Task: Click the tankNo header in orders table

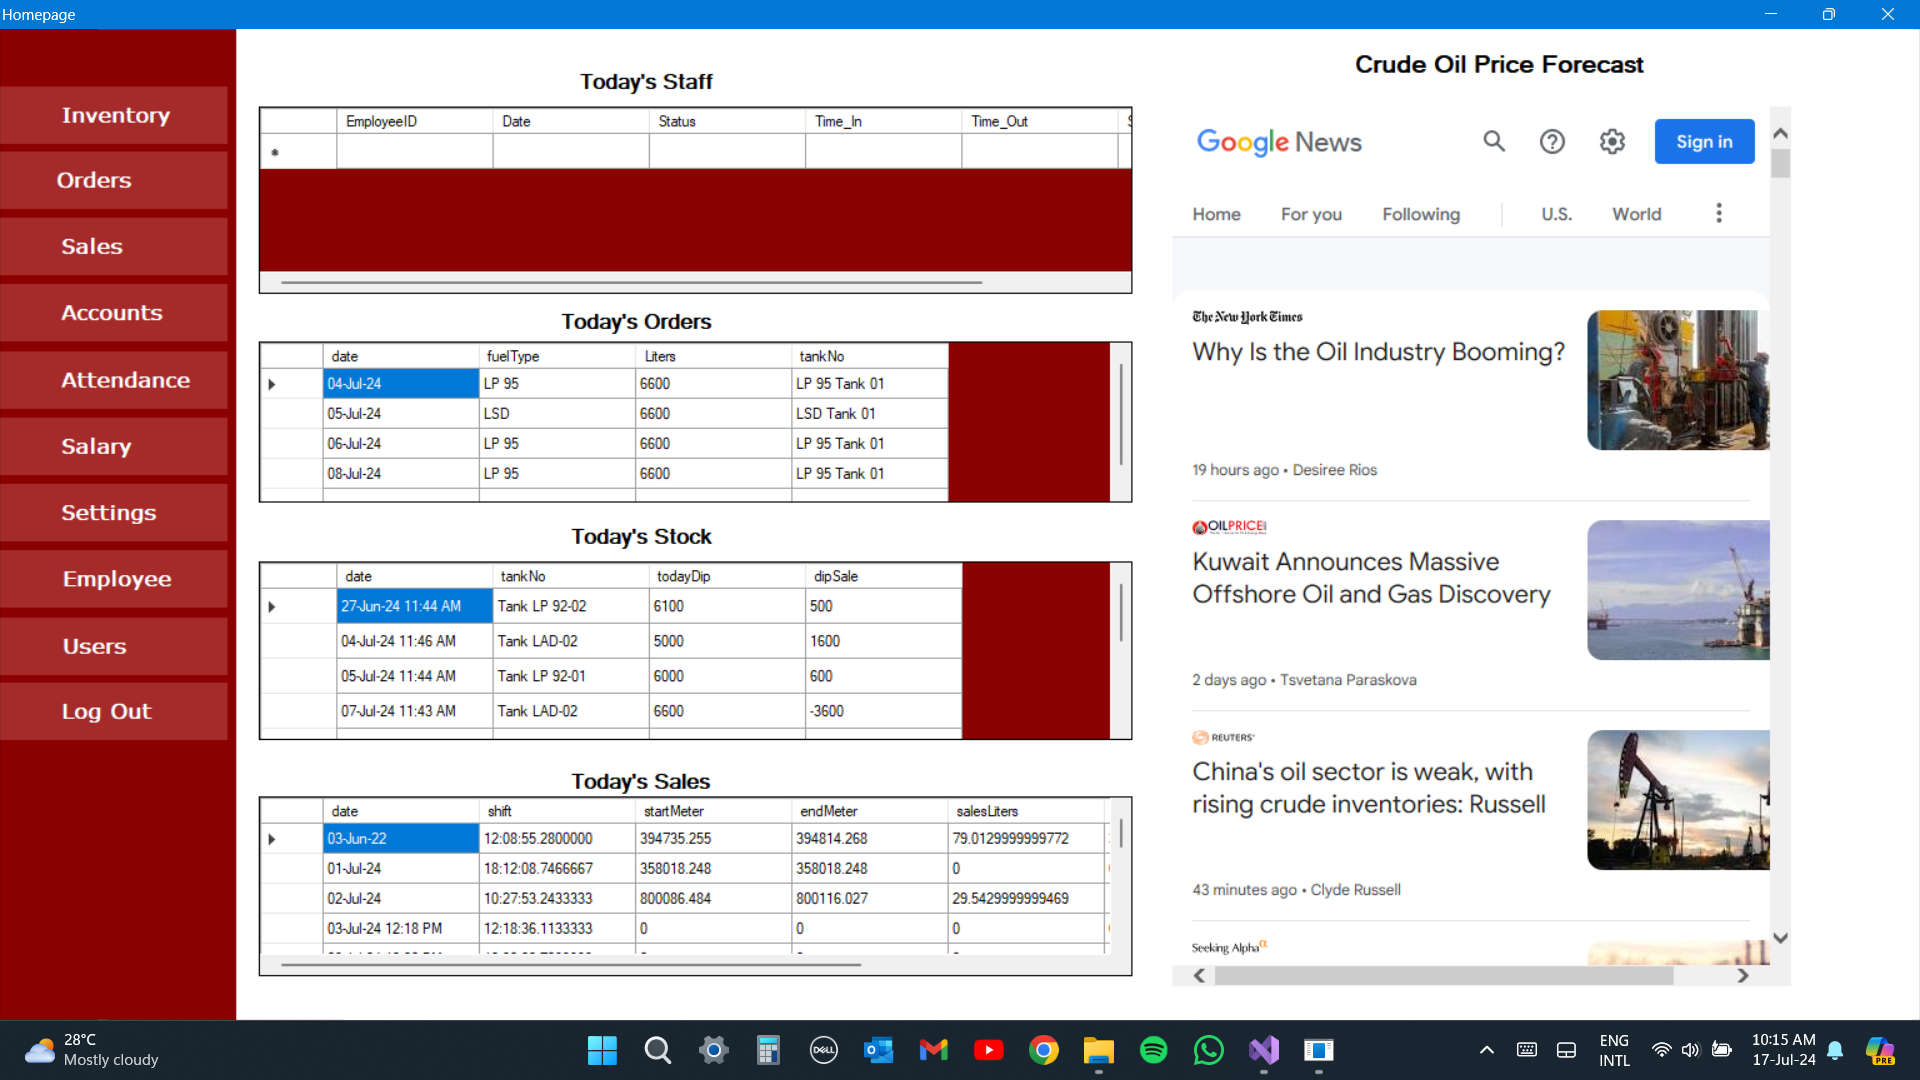Action: click(x=870, y=356)
